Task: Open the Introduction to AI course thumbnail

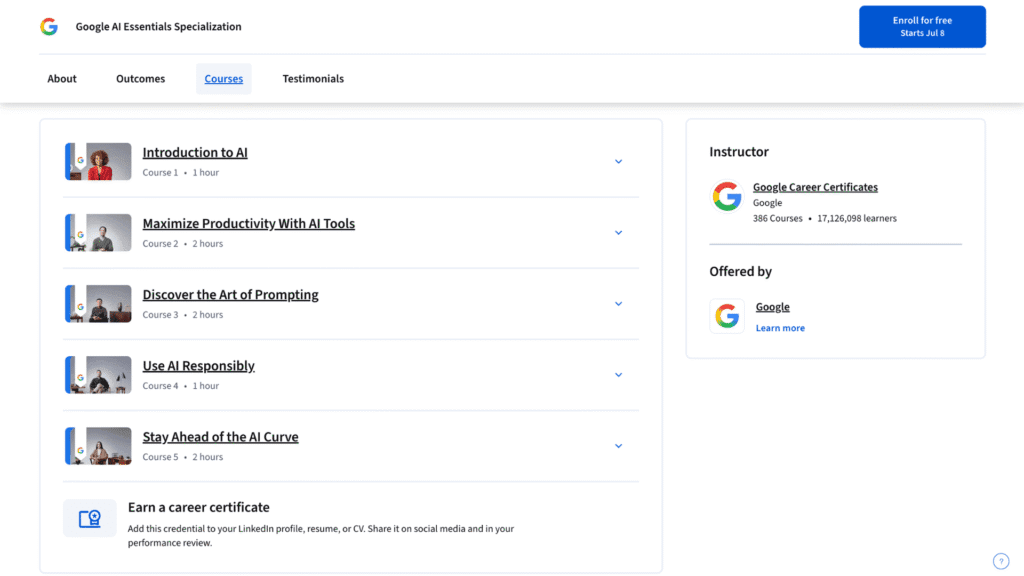Action: tap(98, 161)
